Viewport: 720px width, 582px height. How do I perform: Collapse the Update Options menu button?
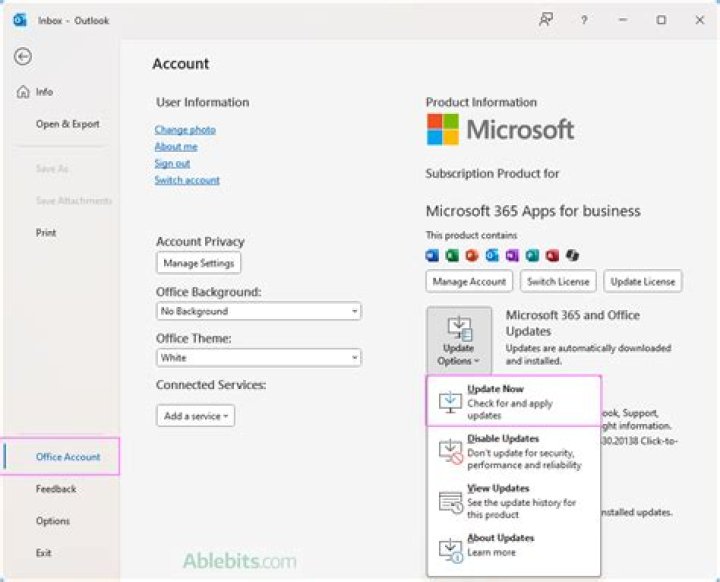click(x=458, y=340)
